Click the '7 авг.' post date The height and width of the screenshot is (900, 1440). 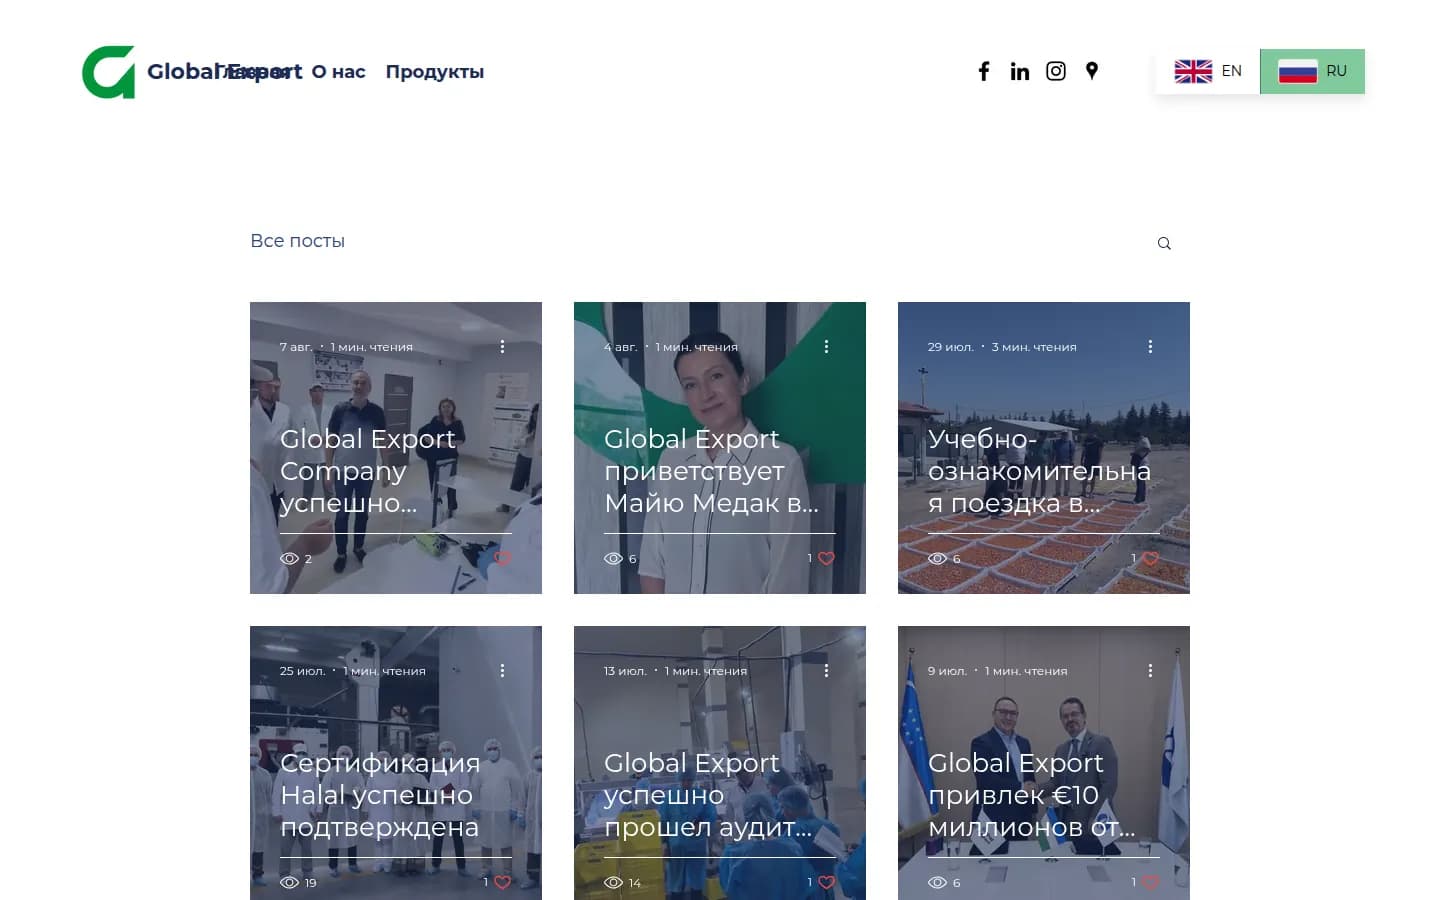click(296, 347)
